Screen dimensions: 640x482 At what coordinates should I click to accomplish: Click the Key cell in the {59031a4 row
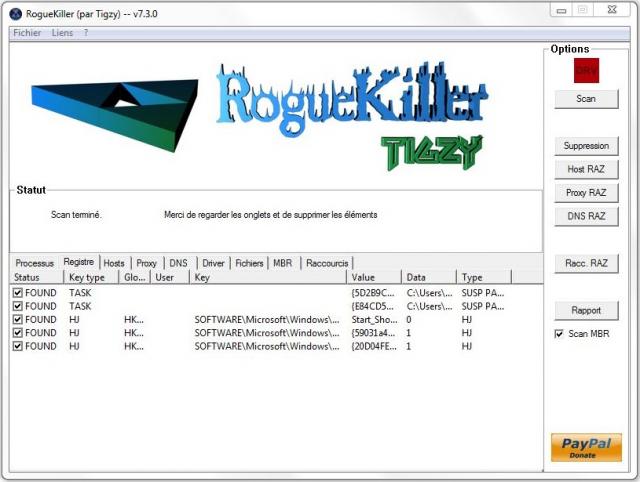tap(267, 333)
